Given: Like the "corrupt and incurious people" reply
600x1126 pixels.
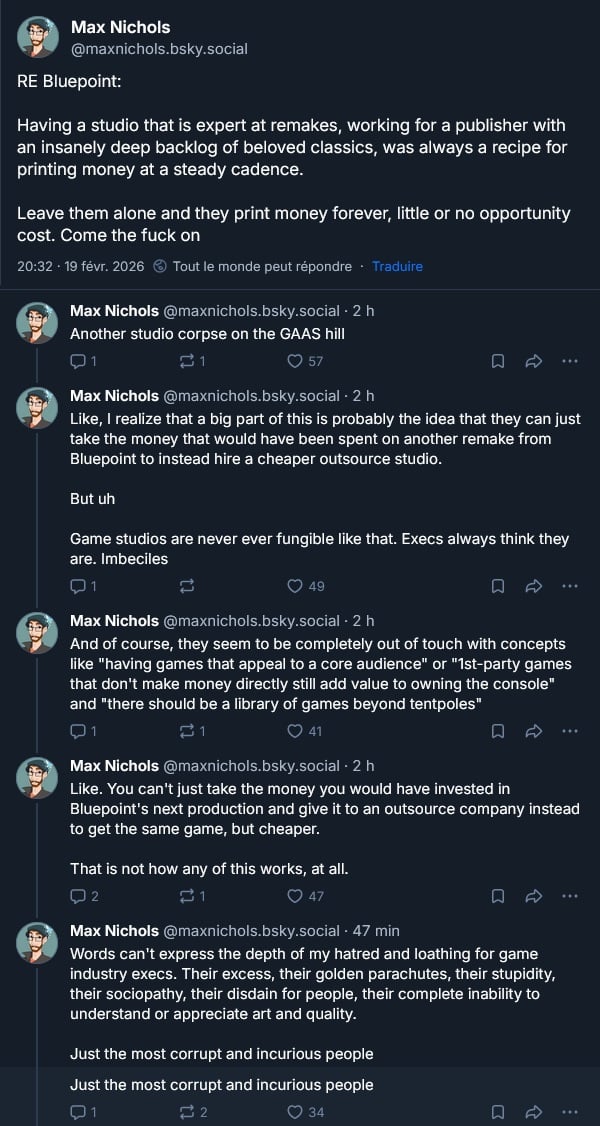Looking at the screenshot, I should click(295, 1112).
